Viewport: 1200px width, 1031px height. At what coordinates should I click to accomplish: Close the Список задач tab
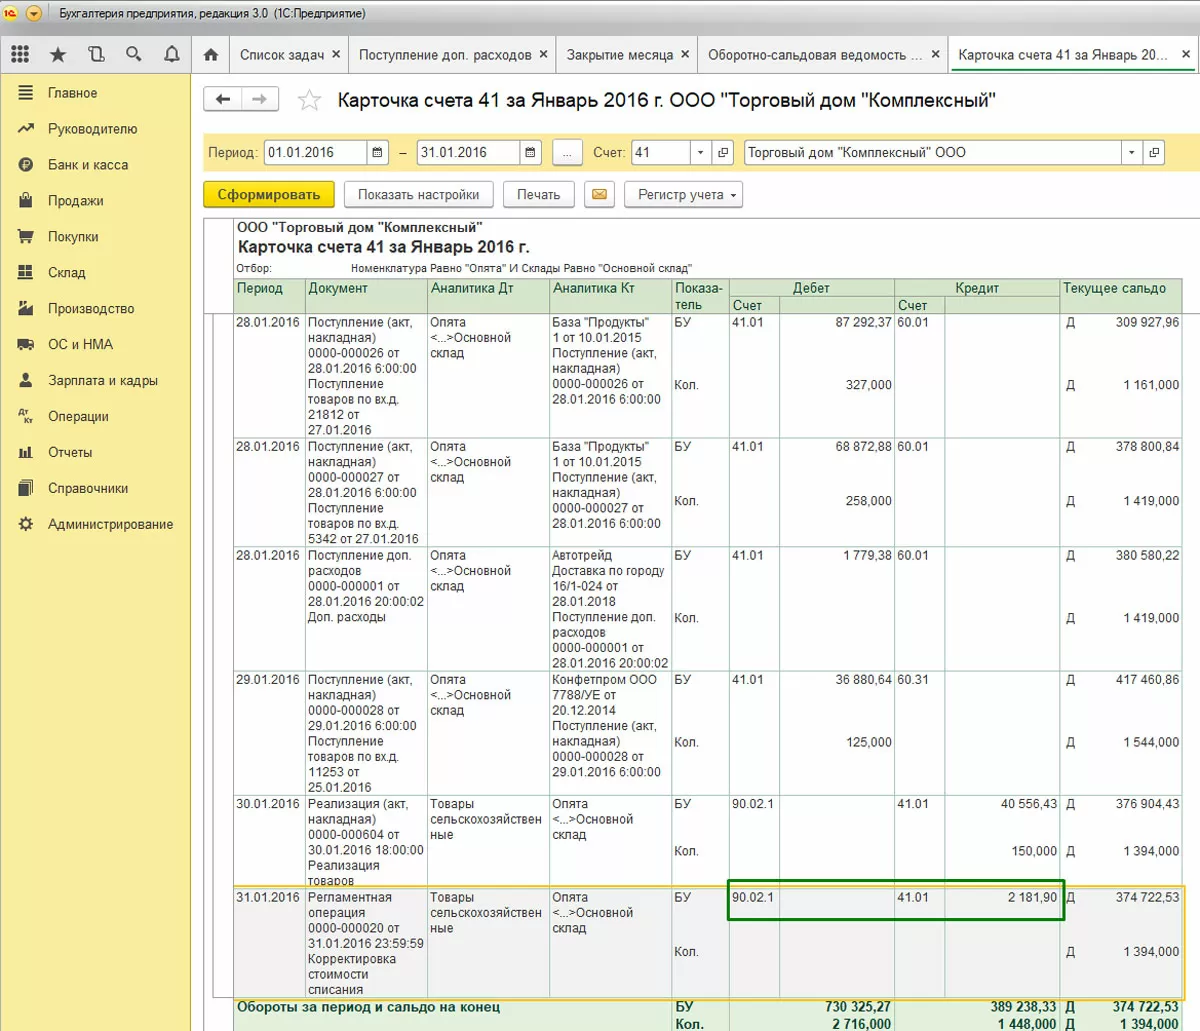pos(336,55)
